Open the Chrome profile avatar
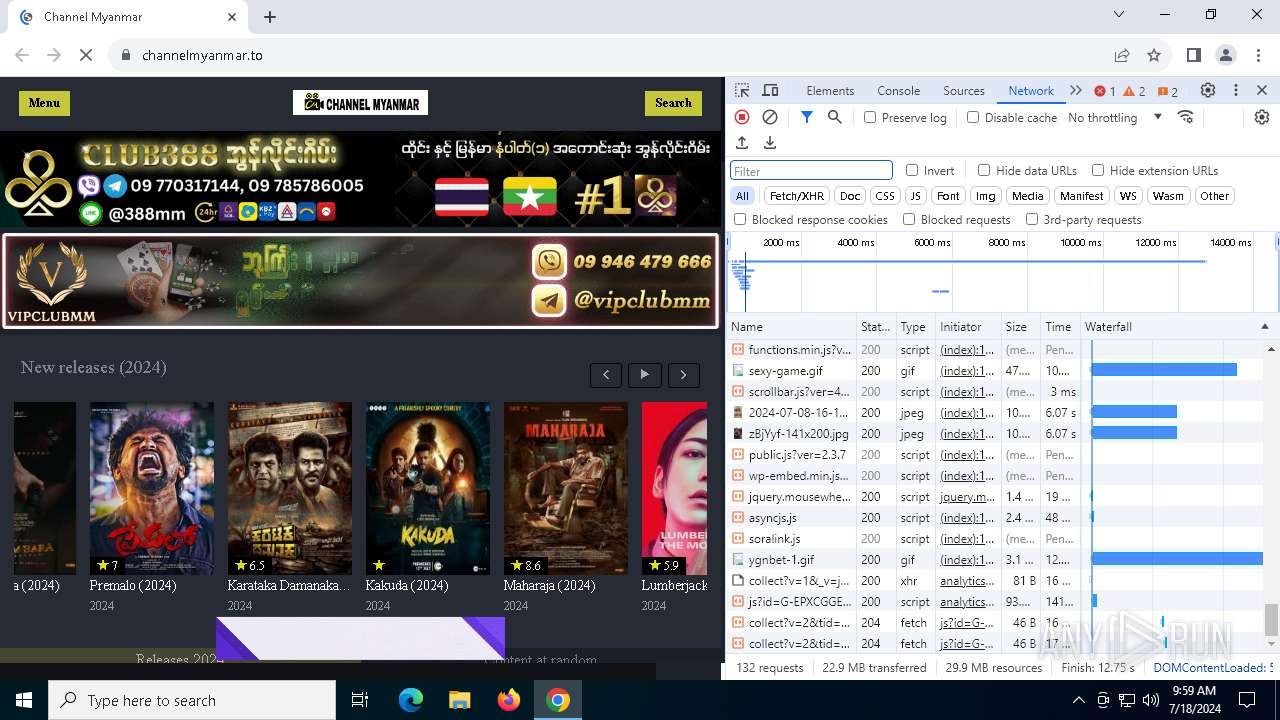The width and height of the screenshot is (1280, 720). point(1226,55)
